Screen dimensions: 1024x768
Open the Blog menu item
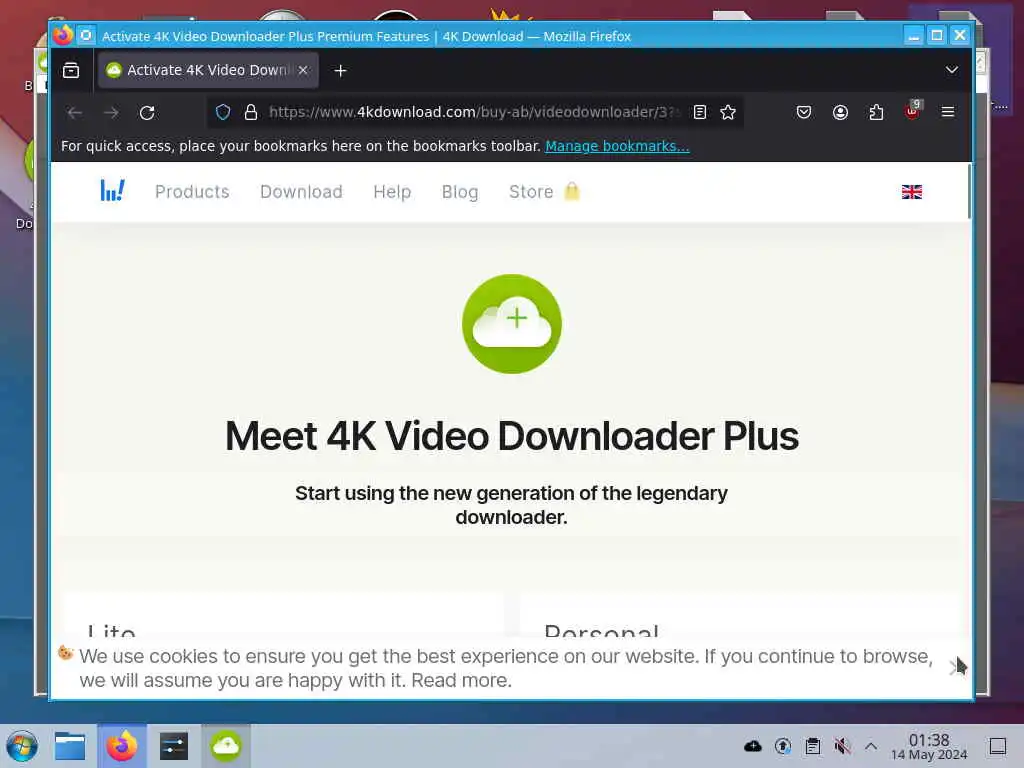coord(460,191)
